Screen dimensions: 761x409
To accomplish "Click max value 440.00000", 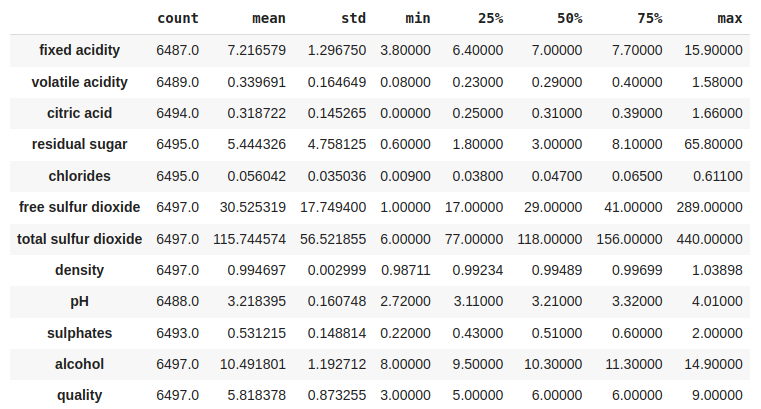I will point(710,239).
